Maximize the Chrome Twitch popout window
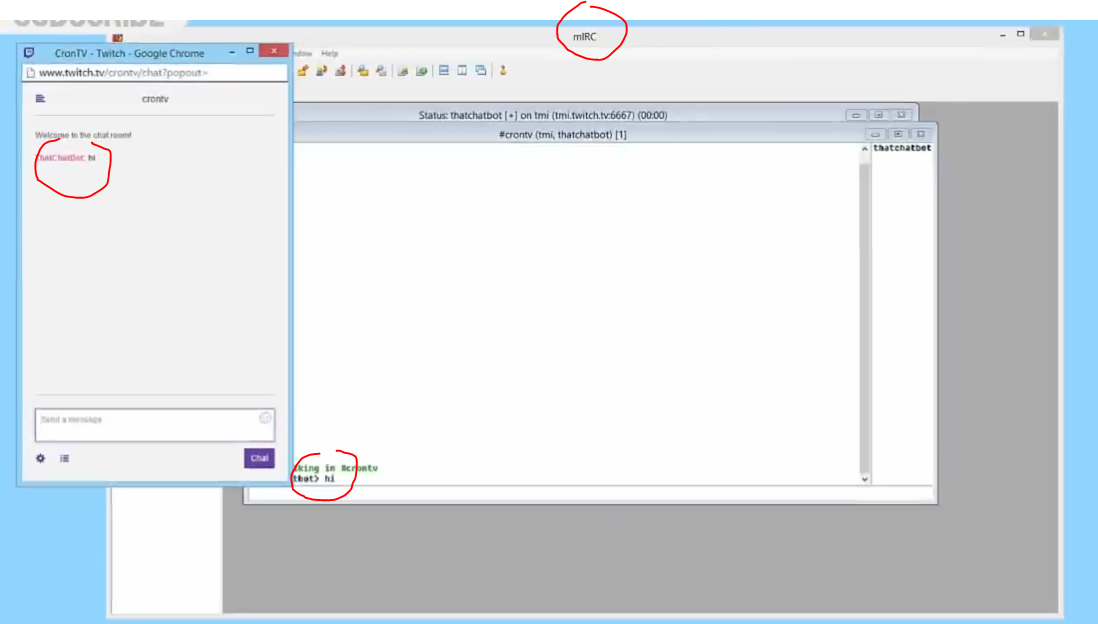The width and height of the screenshot is (1098, 624). click(x=250, y=51)
